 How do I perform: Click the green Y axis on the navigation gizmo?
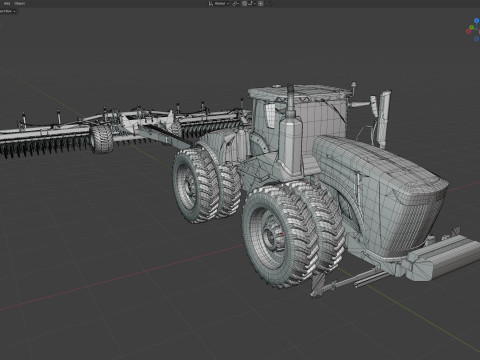pos(472,27)
